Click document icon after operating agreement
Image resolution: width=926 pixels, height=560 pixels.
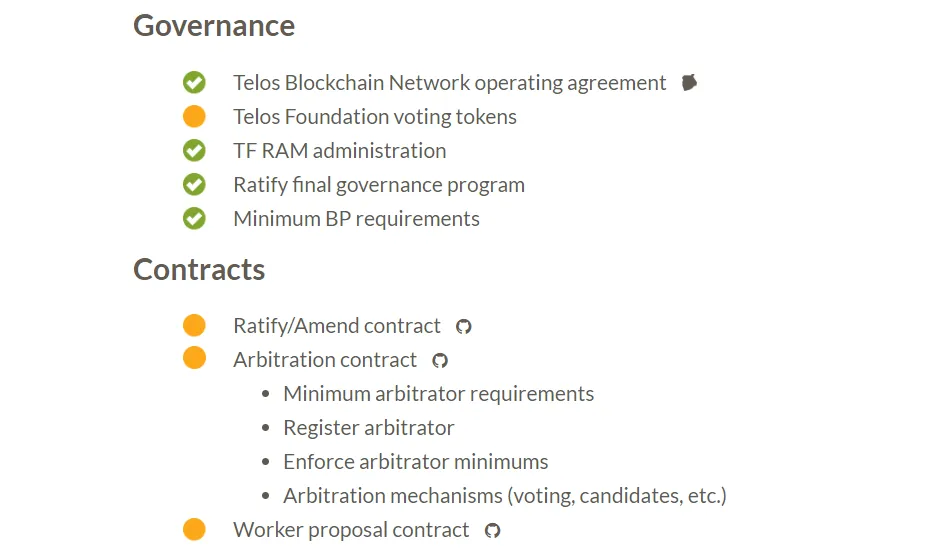(x=689, y=82)
